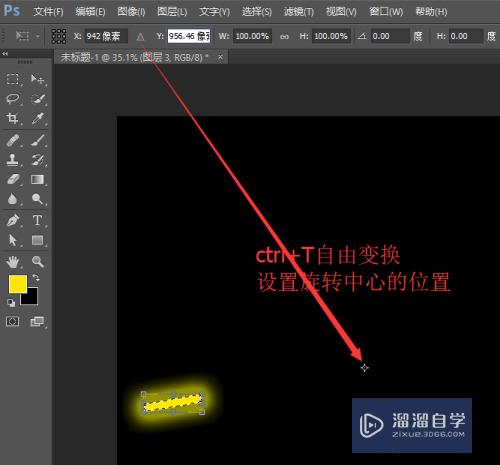
Task: Close the 未标题-1 document tab
Action: (220, 57)
